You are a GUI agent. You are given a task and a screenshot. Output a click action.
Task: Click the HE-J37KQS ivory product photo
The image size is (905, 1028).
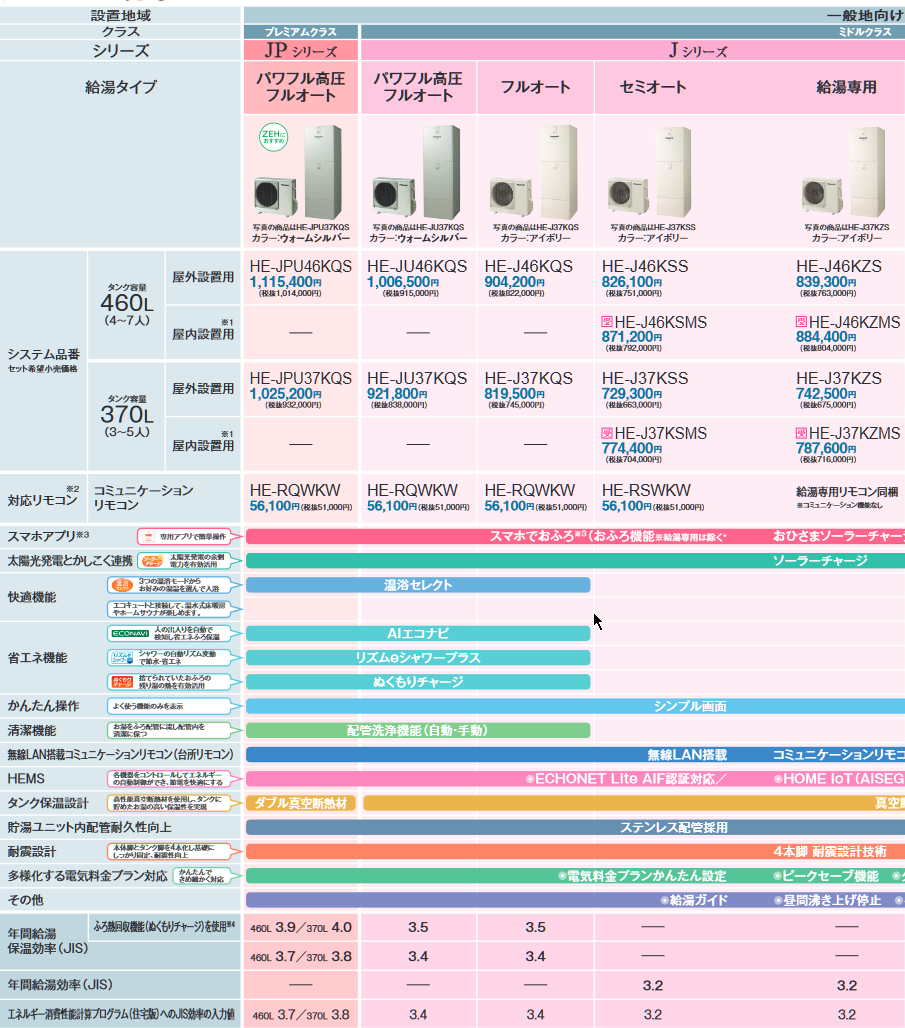pos(534,172)
